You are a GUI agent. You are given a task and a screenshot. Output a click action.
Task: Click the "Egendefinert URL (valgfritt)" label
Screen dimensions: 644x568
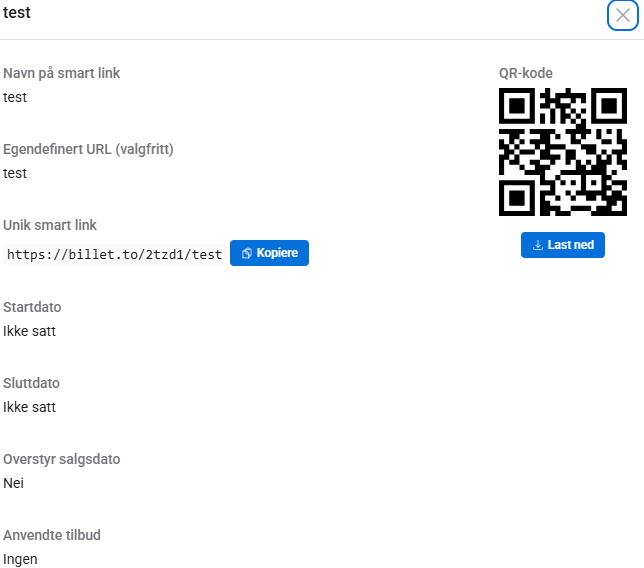pyautogui.click(x=88, y=149)
